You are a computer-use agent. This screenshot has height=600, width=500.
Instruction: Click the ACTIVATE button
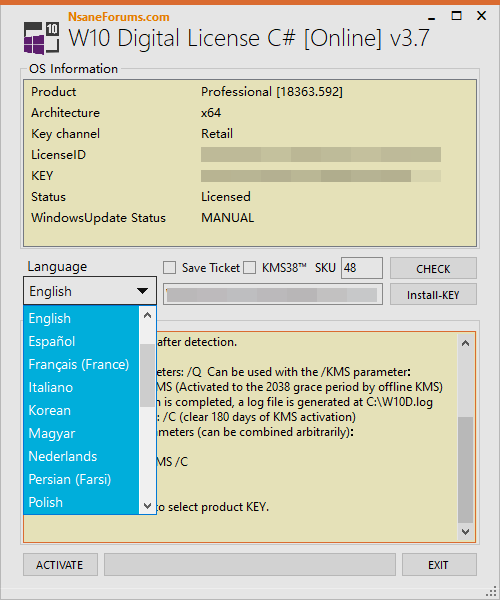click(x=60, y=564)
